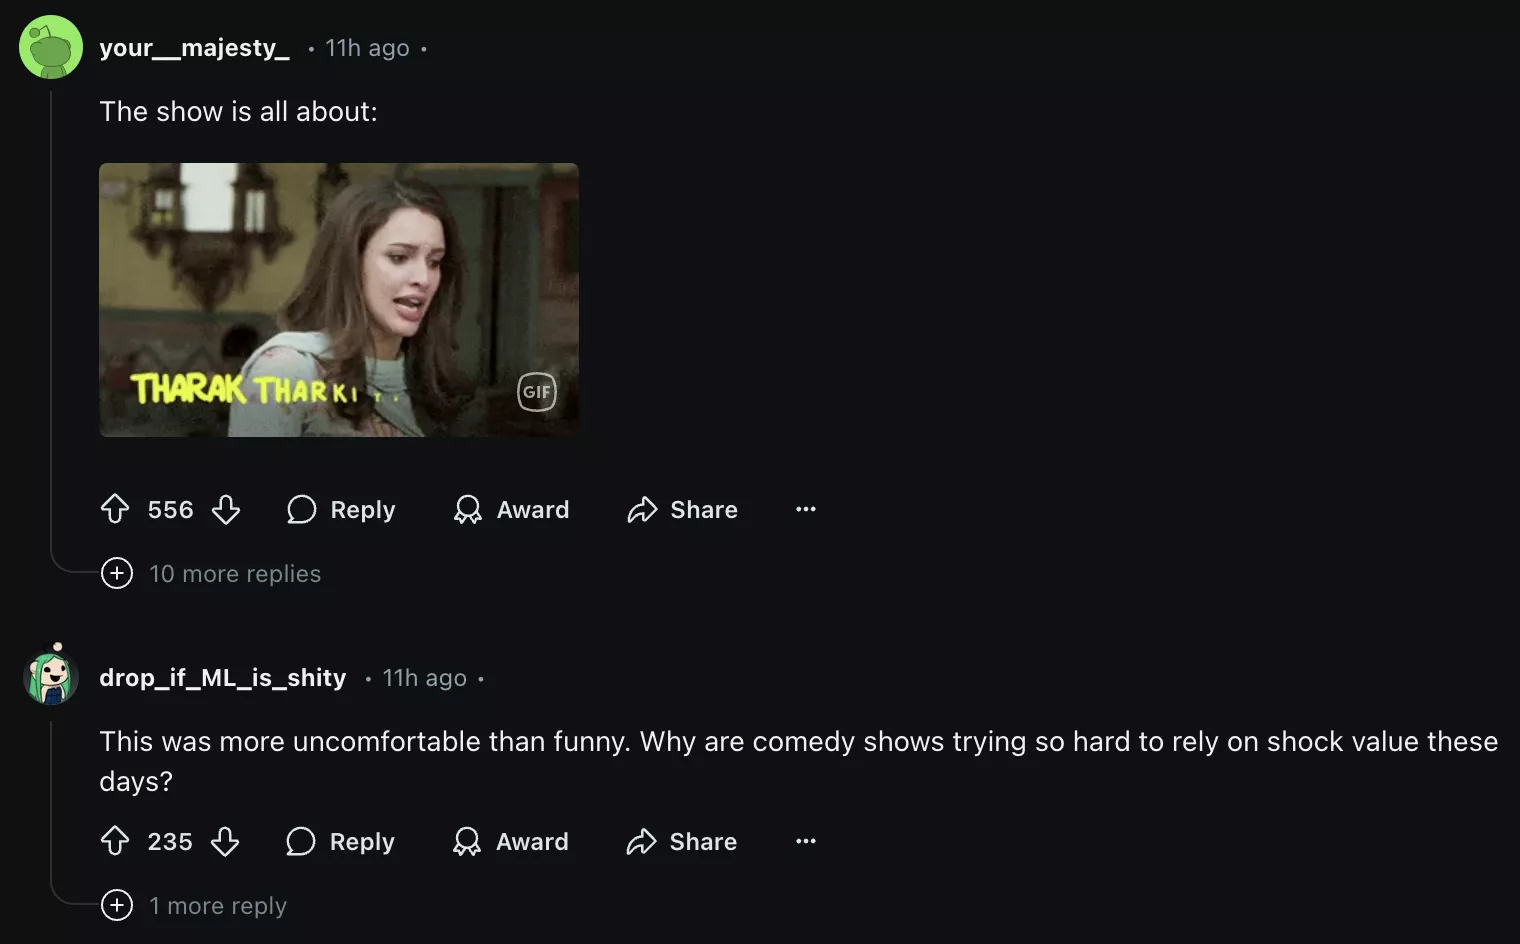
Task: Upvote the drop_if_ML_is_shity comment
Action: click(x=115, y=841)
